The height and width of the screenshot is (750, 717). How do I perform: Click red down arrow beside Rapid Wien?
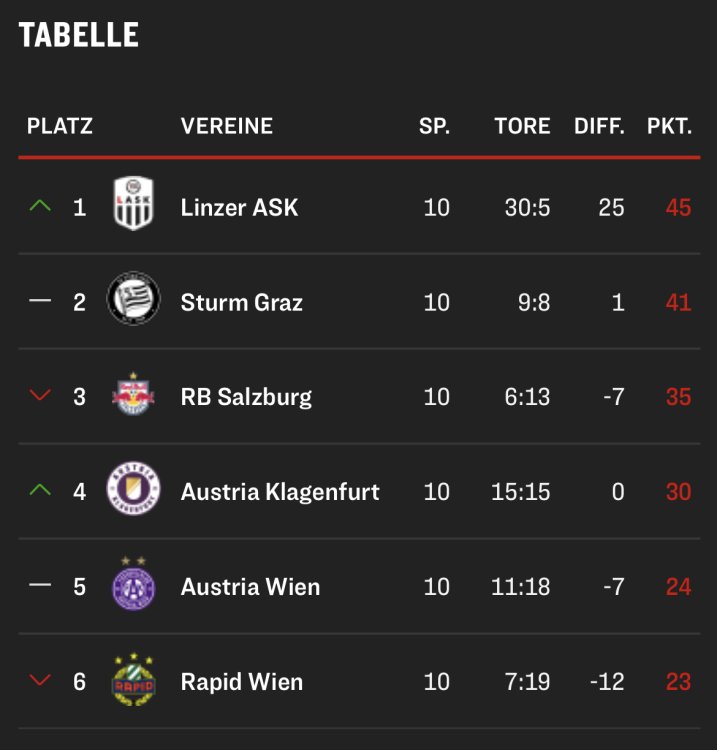40,681
